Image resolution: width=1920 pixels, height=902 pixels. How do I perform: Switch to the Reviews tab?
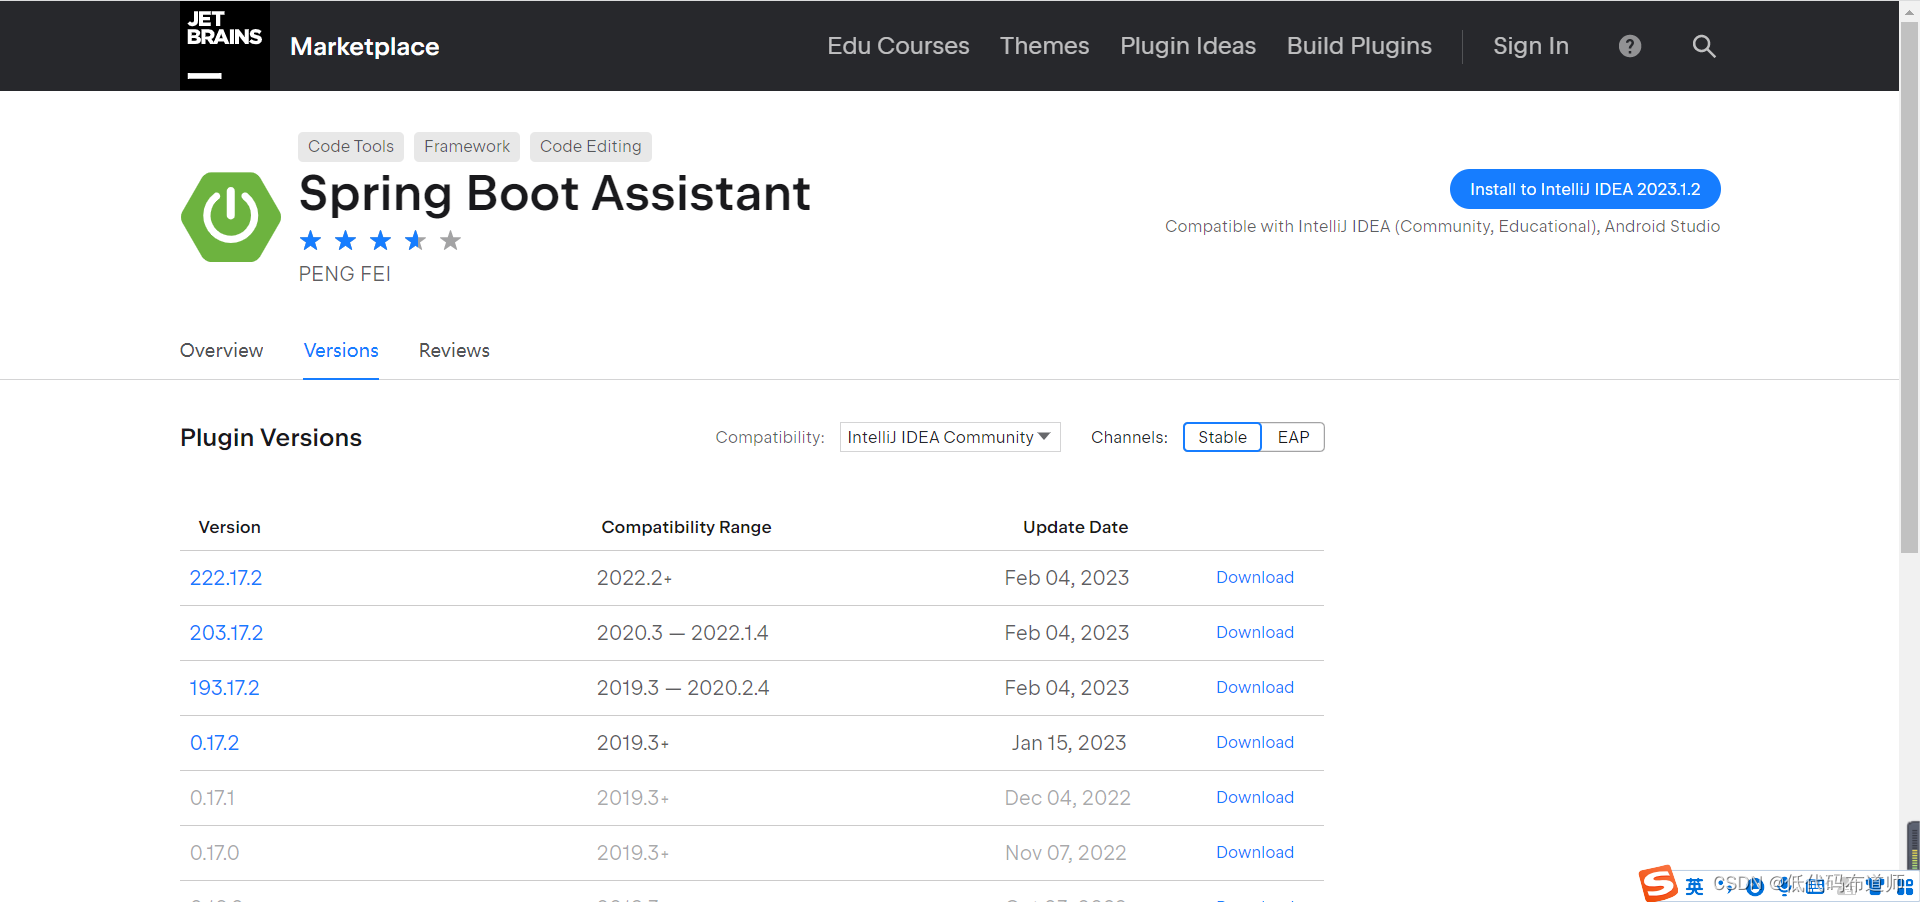[454, 351]
